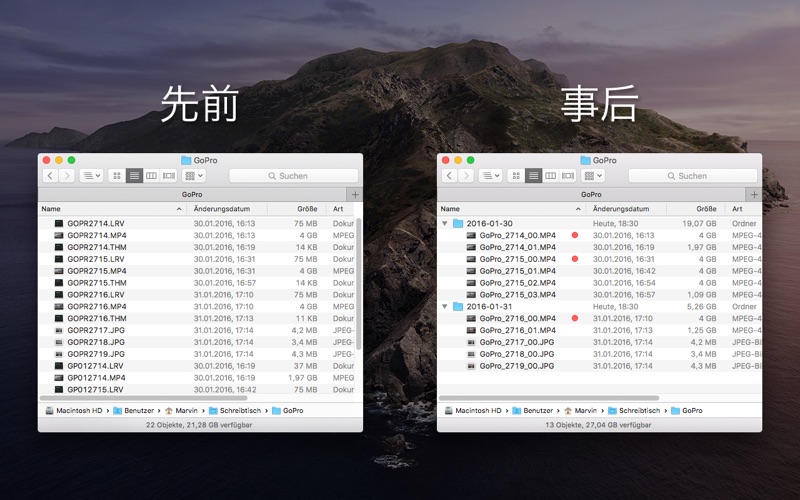Click the vertical scrollbar in the left window
This screenshot has height=500, width=800.
click(x=358, y=280)
